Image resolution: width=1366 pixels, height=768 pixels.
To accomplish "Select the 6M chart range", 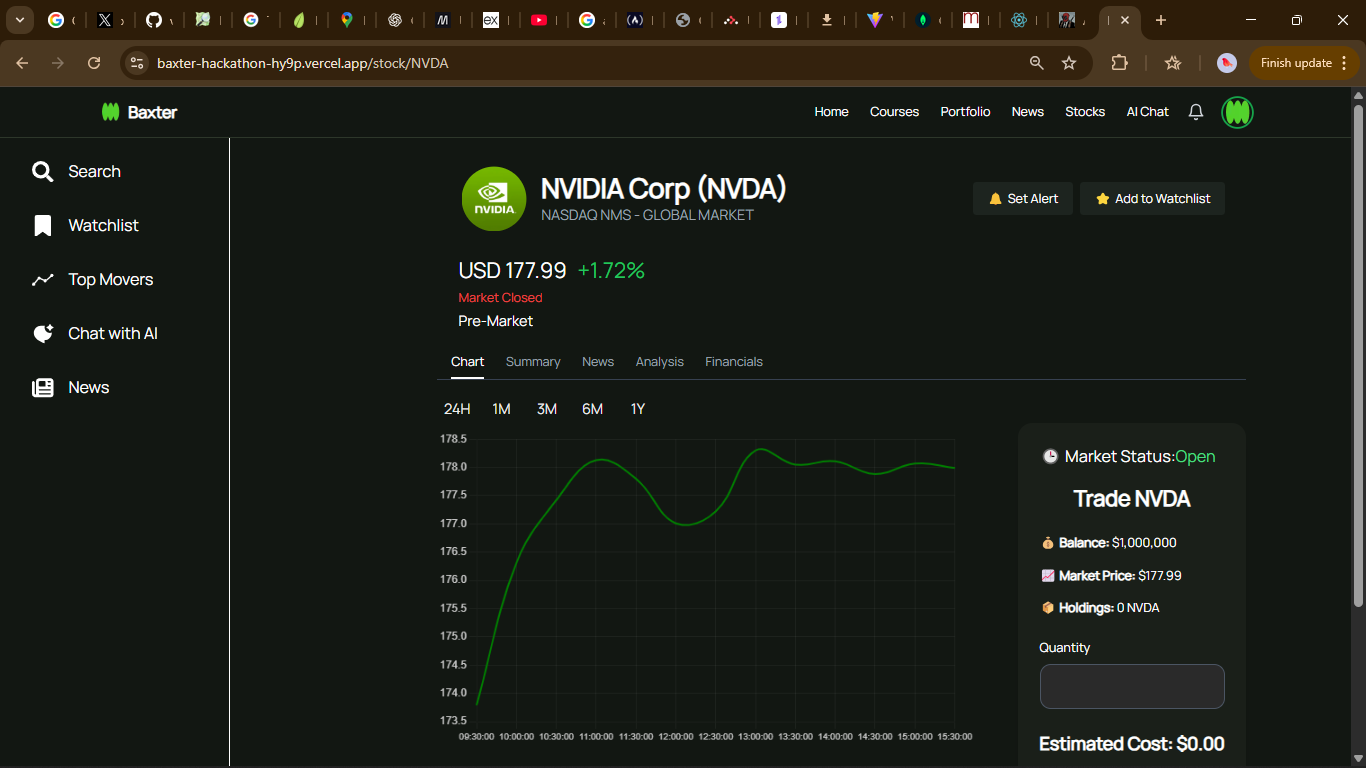I will tap(593, 409).
